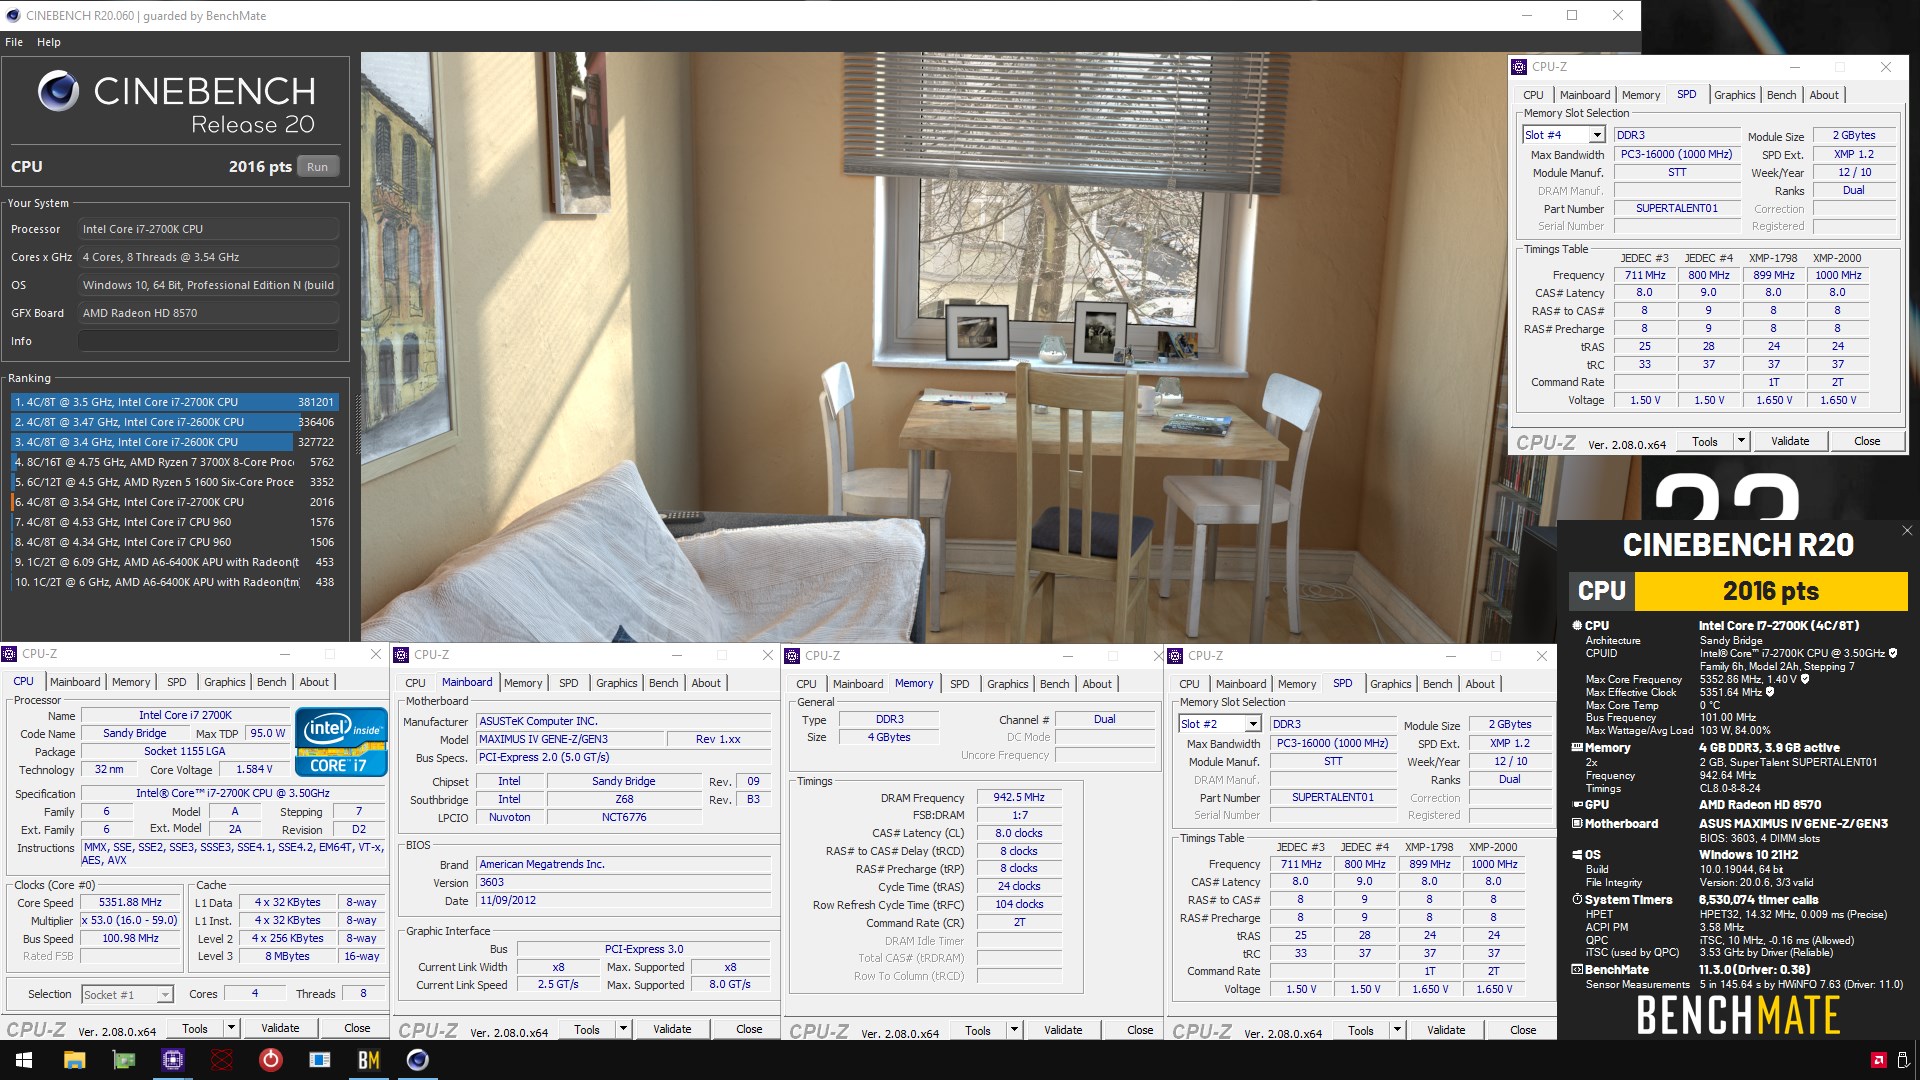Click Tools button in bottom CPU-Z SPD window
The width and height of the screenshot is (1920, 1080).
click(1360, 1030)
